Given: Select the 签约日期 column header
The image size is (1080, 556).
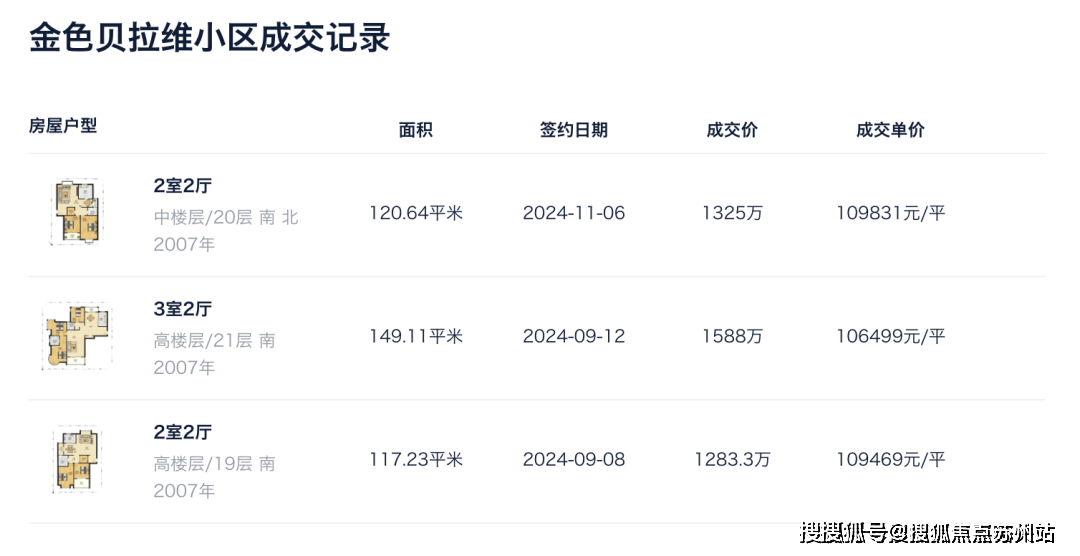Looking at the screenshot, I should [573, 130].
